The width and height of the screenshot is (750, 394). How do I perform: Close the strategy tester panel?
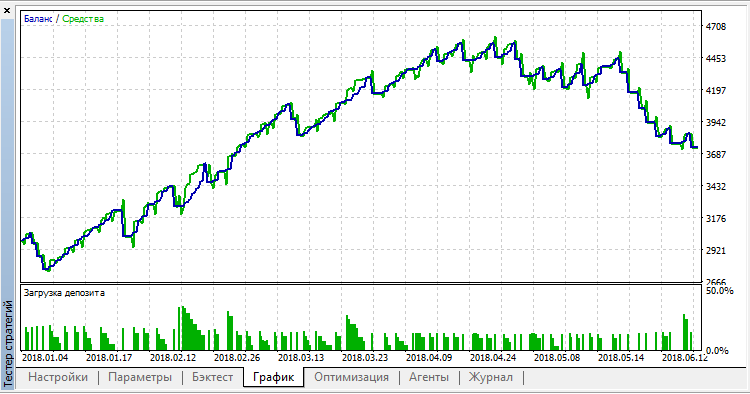pyautogui.click(x=7, y=11)
